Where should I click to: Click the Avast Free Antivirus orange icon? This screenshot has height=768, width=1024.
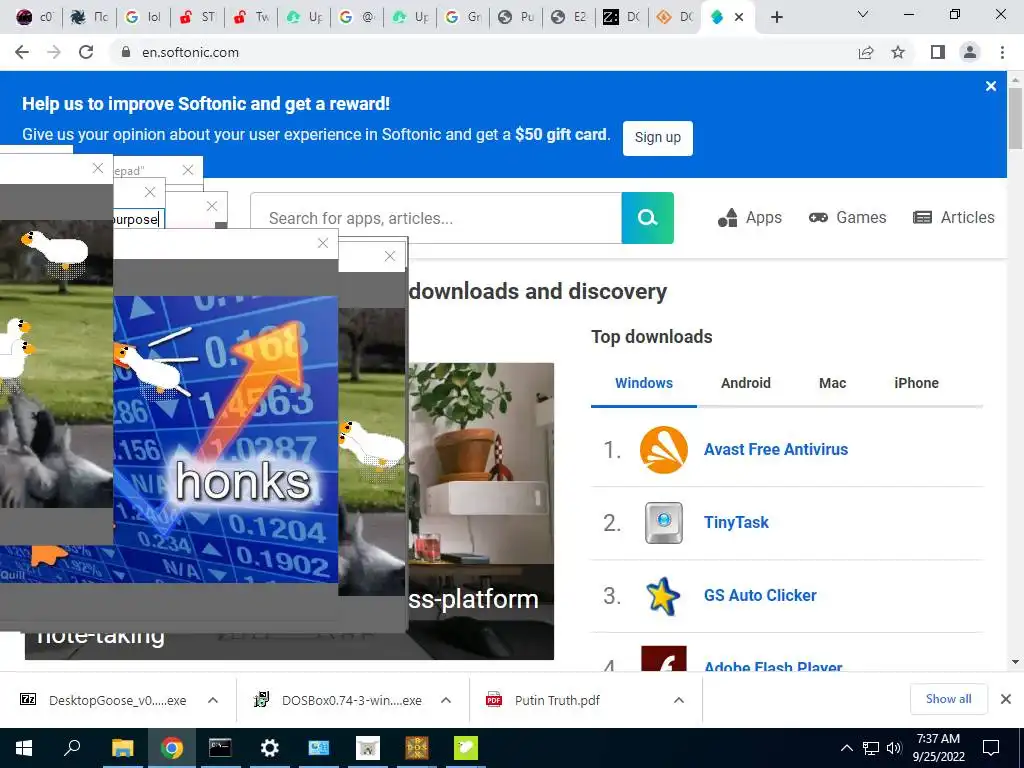[x=664, y=450]
